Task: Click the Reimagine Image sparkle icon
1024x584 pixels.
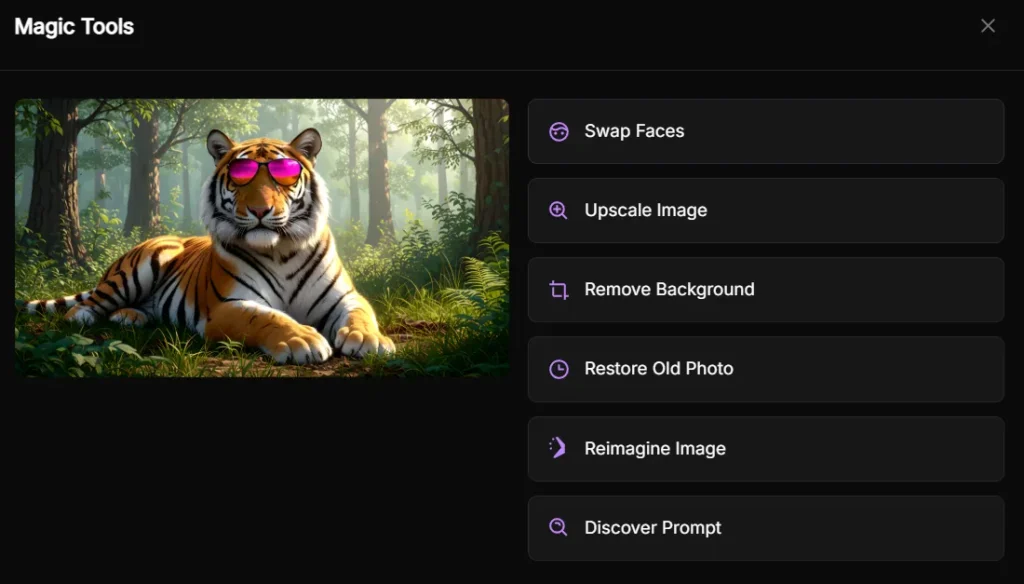Action: click(558, 448)
